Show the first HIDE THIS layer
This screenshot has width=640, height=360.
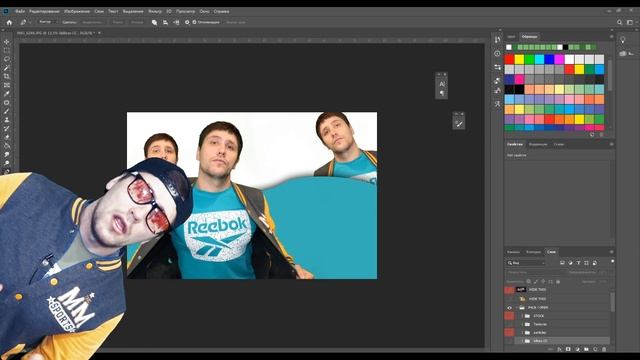509,290
